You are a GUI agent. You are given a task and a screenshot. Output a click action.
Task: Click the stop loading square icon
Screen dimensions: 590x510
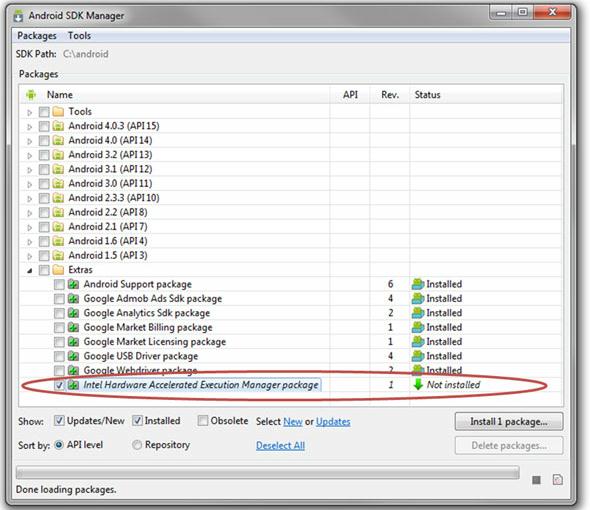(536, 480)
